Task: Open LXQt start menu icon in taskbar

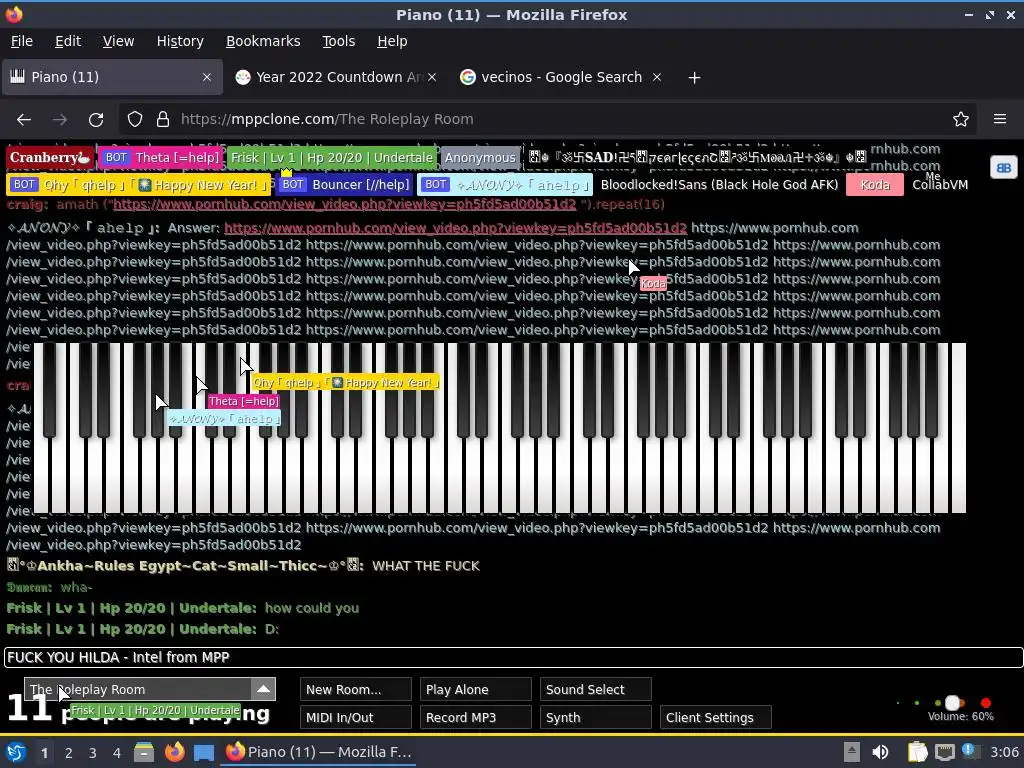Action: [16, 752]
